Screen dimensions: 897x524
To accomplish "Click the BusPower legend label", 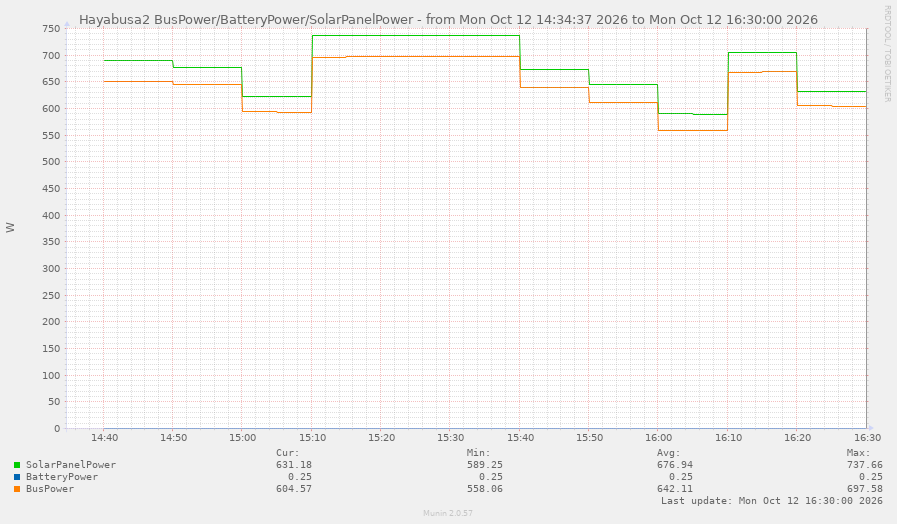I will coord(50,489).
